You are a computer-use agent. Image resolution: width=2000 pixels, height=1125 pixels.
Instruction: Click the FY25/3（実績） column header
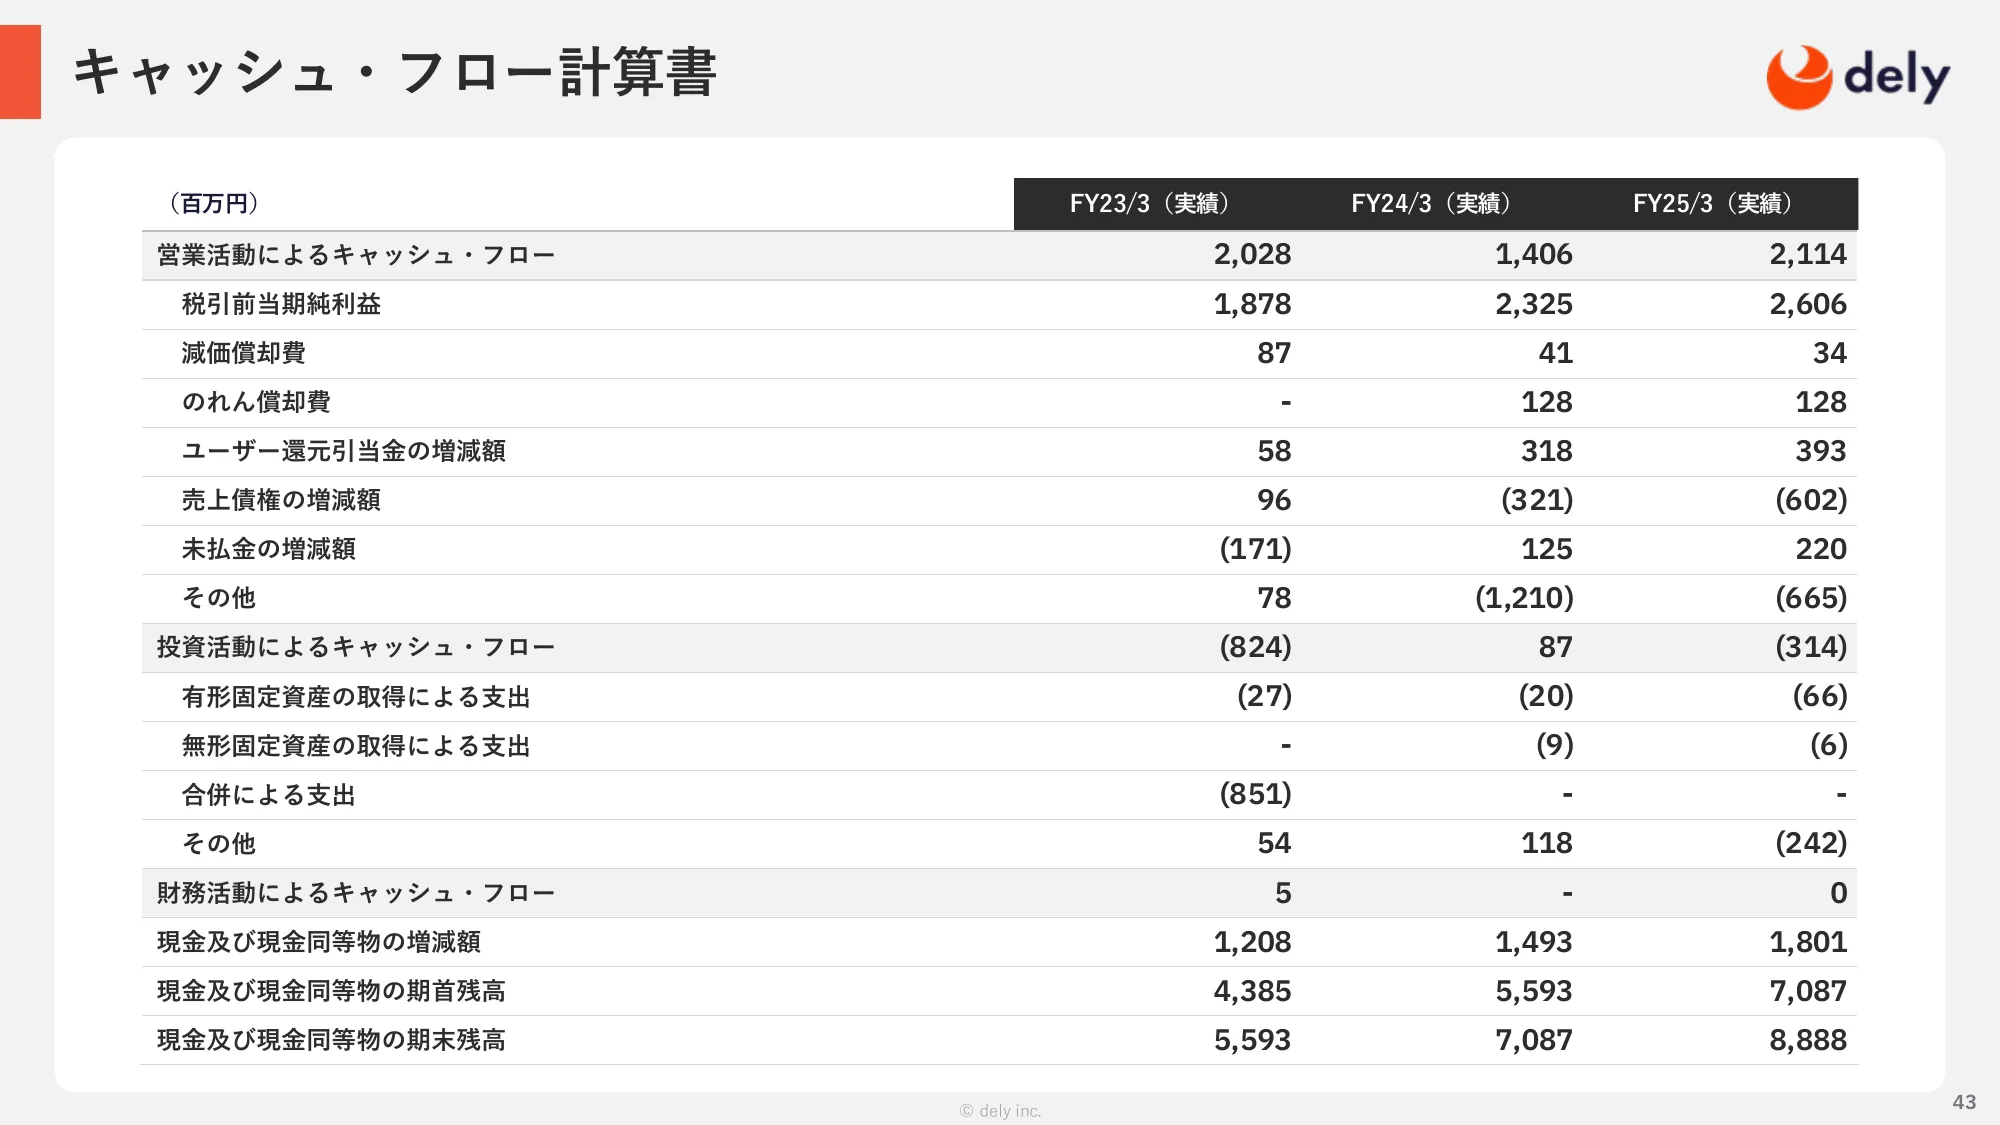[x=1712, y=204]
